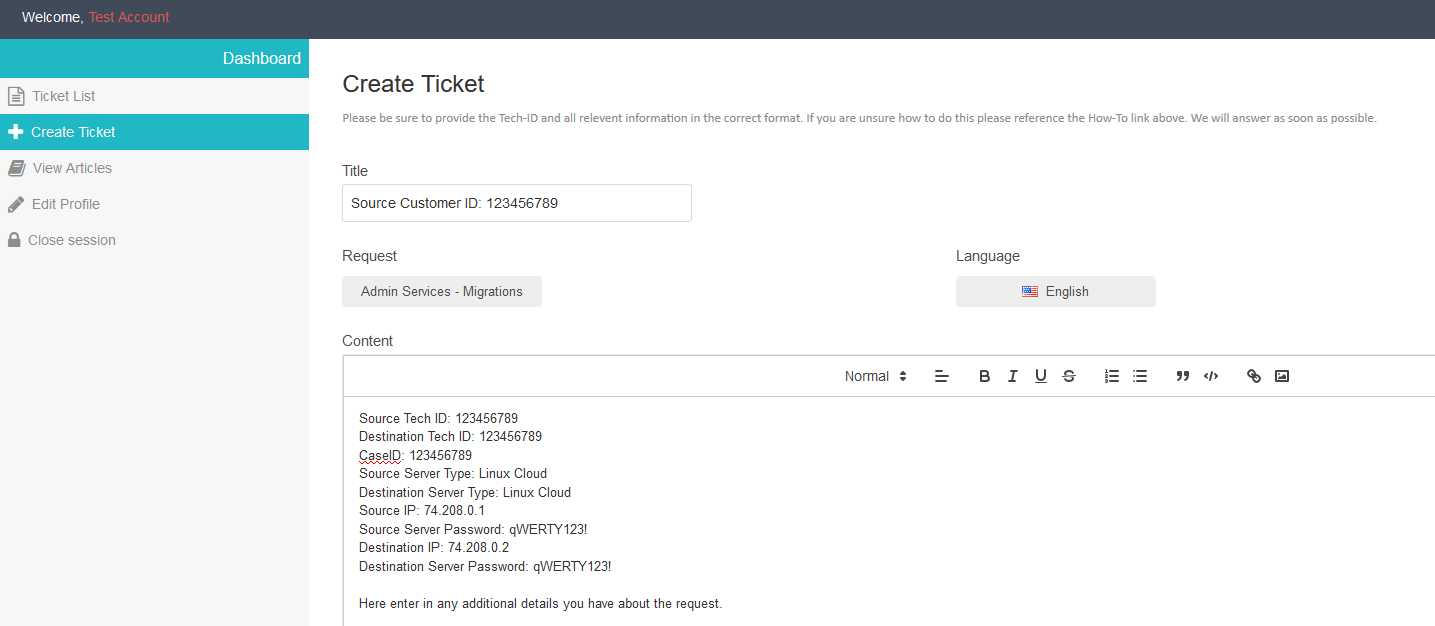Click Close session to log out

(72, 240)
